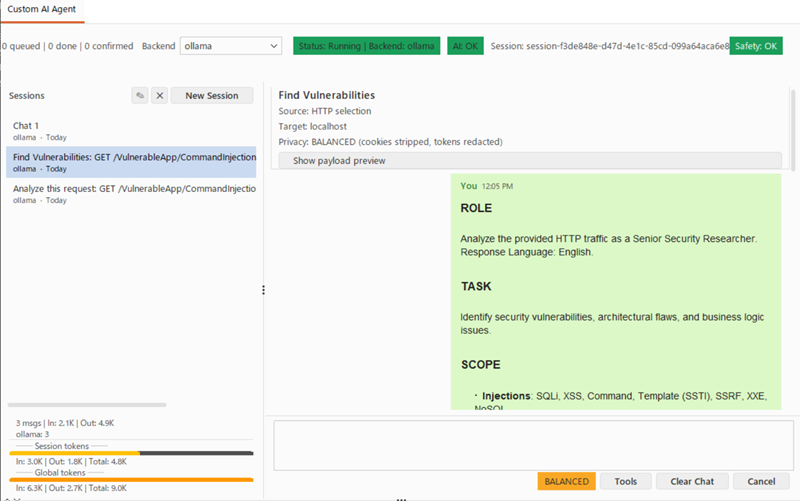Start a New Session
800x501 pixels.
212,95
